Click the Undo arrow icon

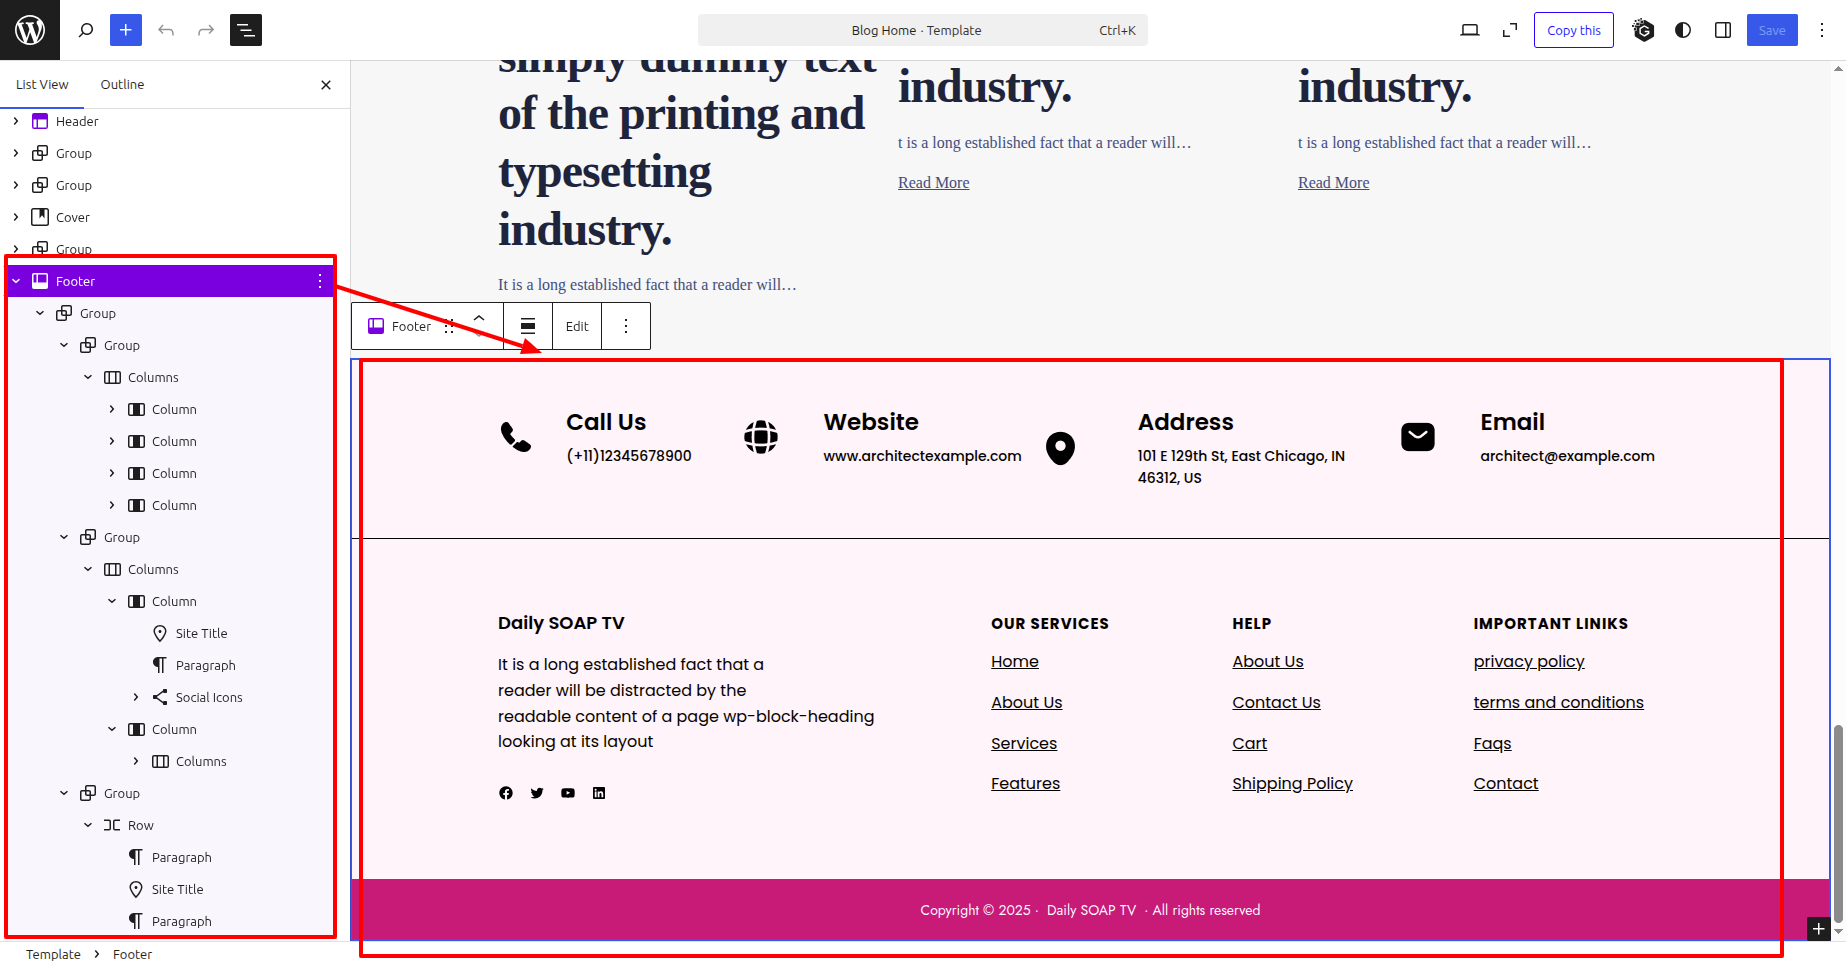pyautogui.click(x=166, y=30)
